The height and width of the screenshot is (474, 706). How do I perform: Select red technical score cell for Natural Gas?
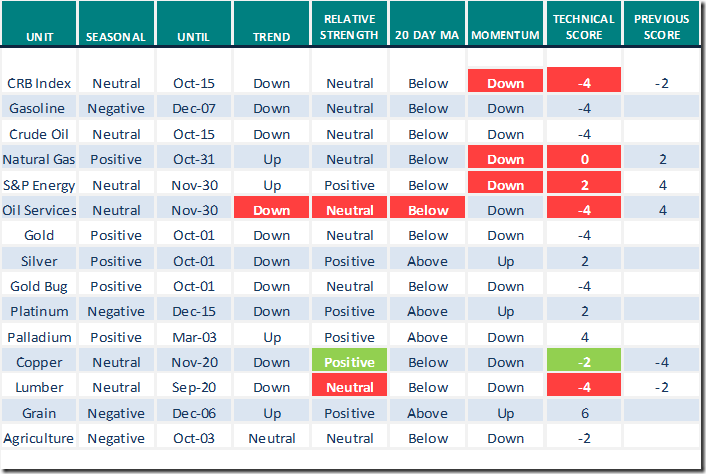pyautogui.click(x=583, y=159)
